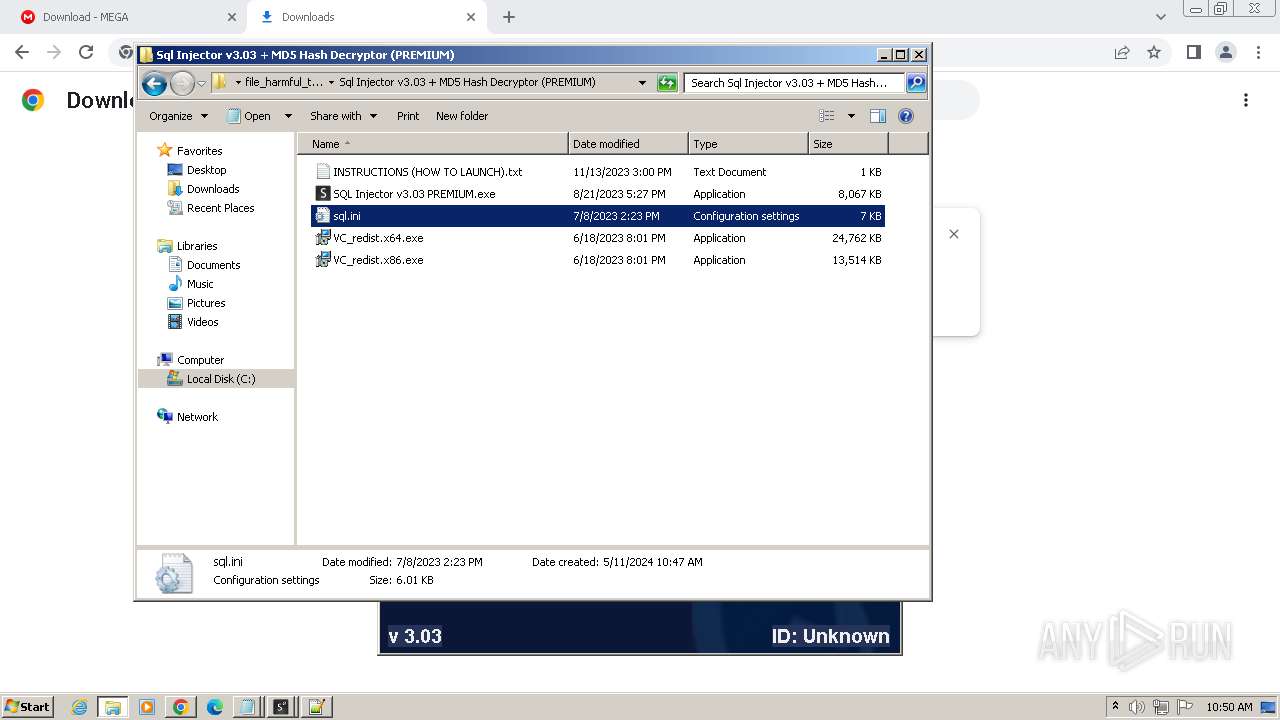
Task: Reload the Chrome page
Action: [86, 52]
